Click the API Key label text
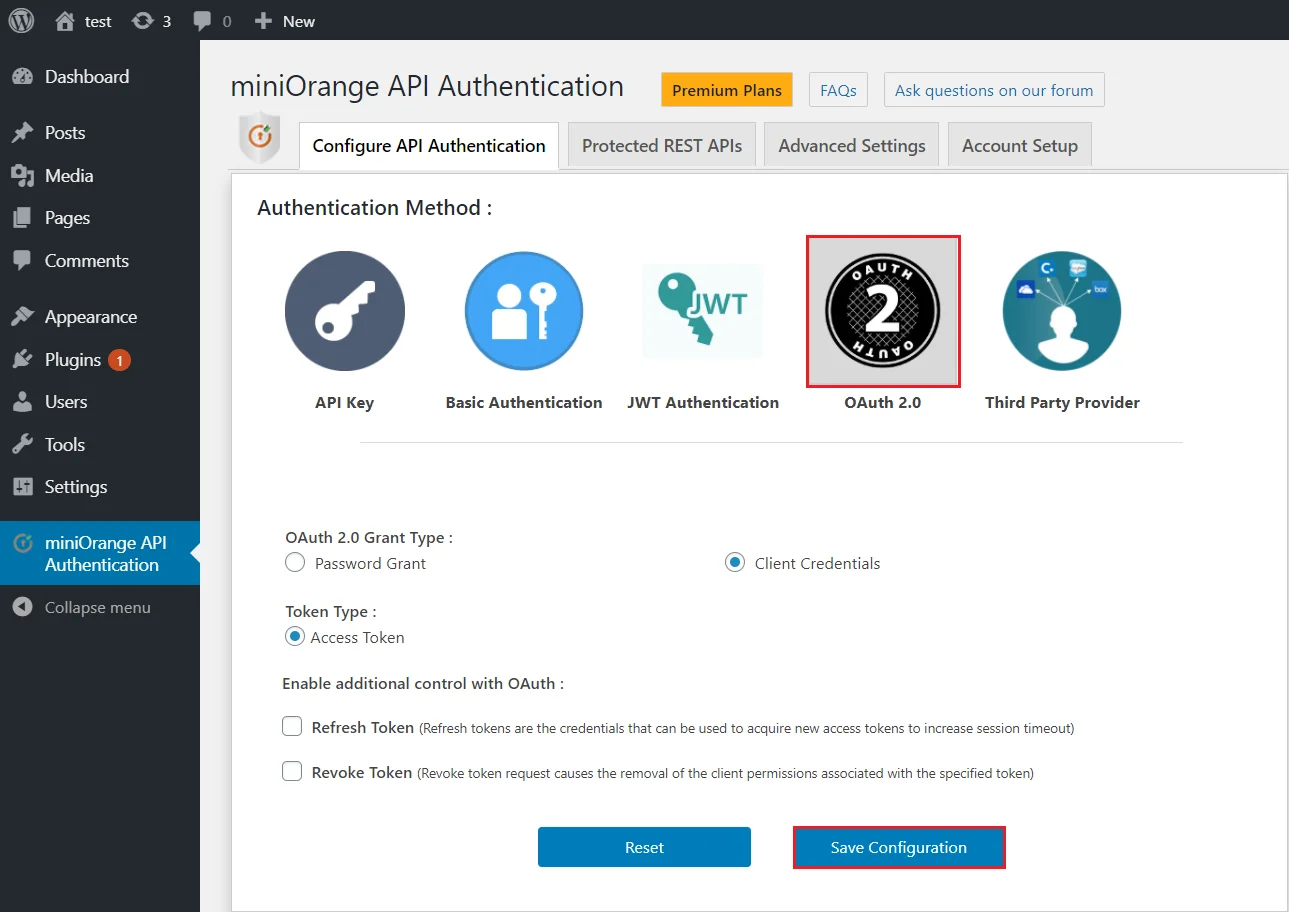The height and width of the screenshot is (912, 1289). (344, 402)
